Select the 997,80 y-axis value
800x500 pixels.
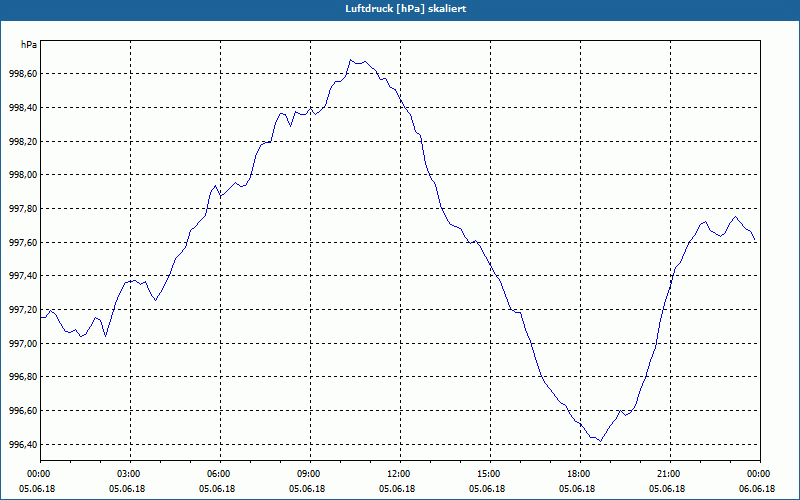[23, 209]
